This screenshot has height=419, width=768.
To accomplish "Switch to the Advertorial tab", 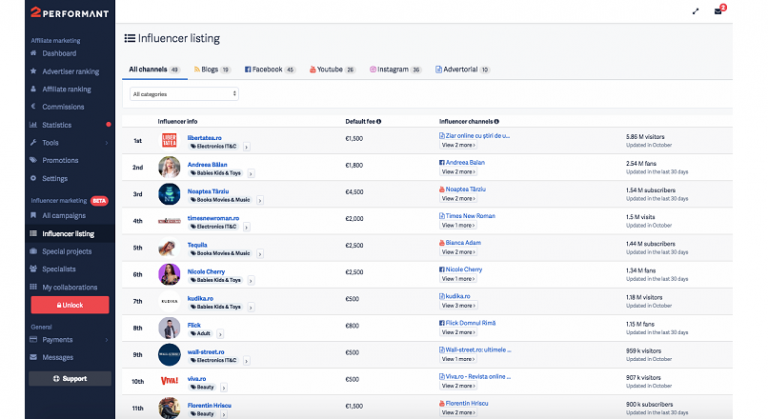I will [x=462, y=70].
